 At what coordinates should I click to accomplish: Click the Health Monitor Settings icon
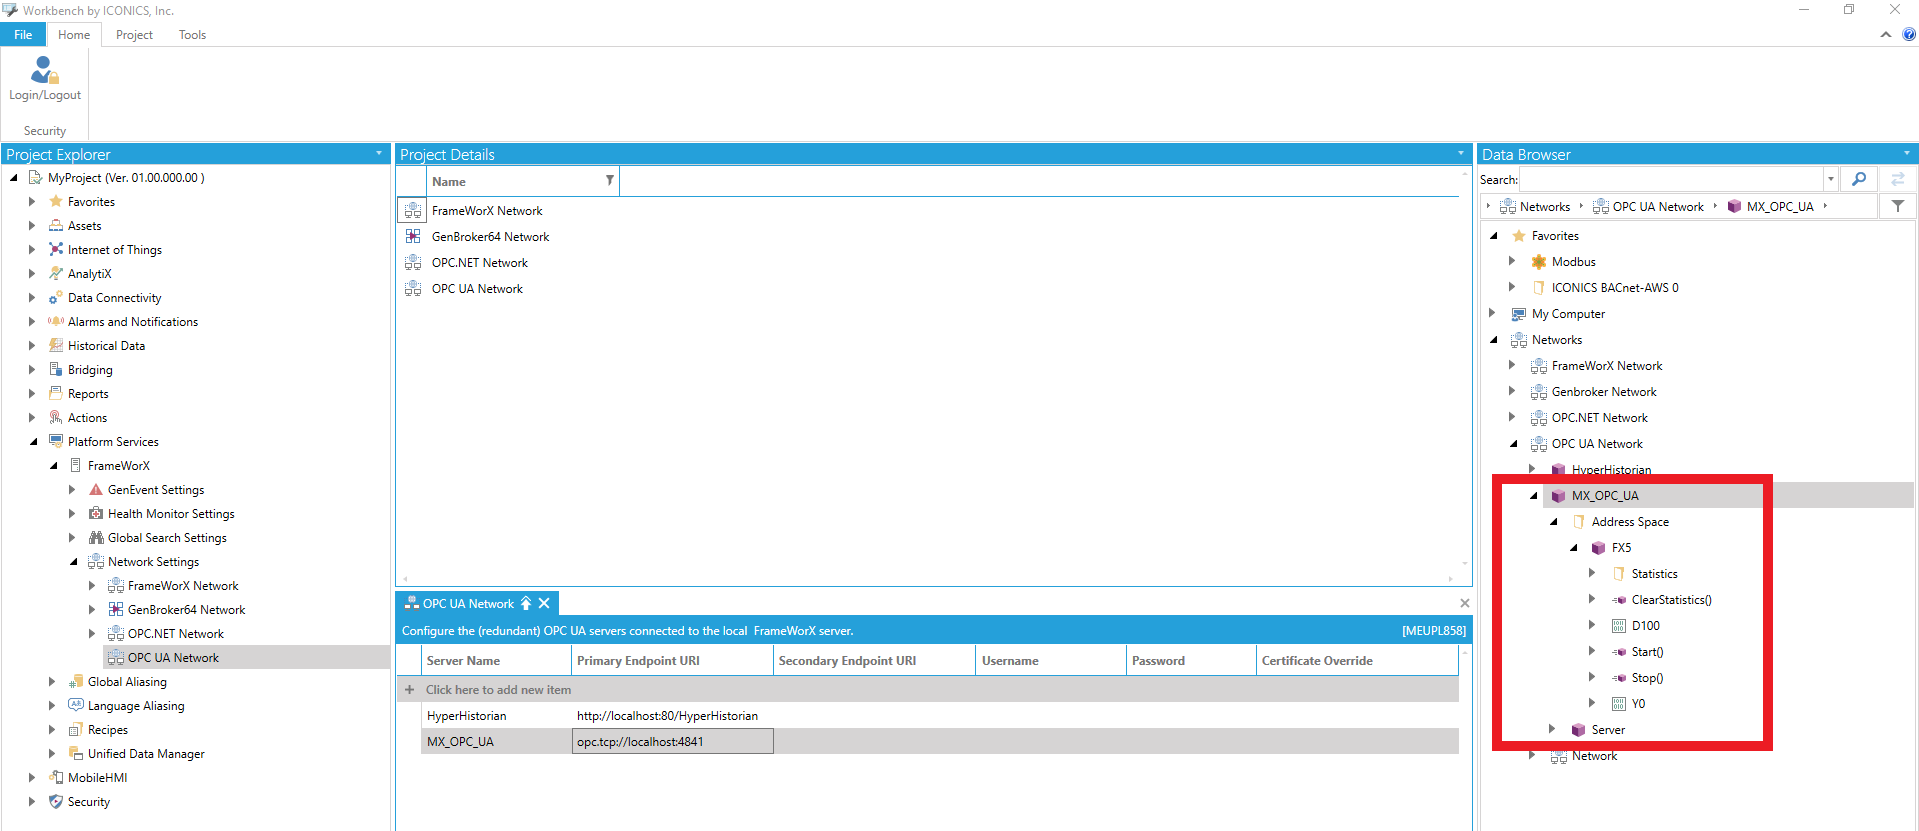click(x=96, y=514)
